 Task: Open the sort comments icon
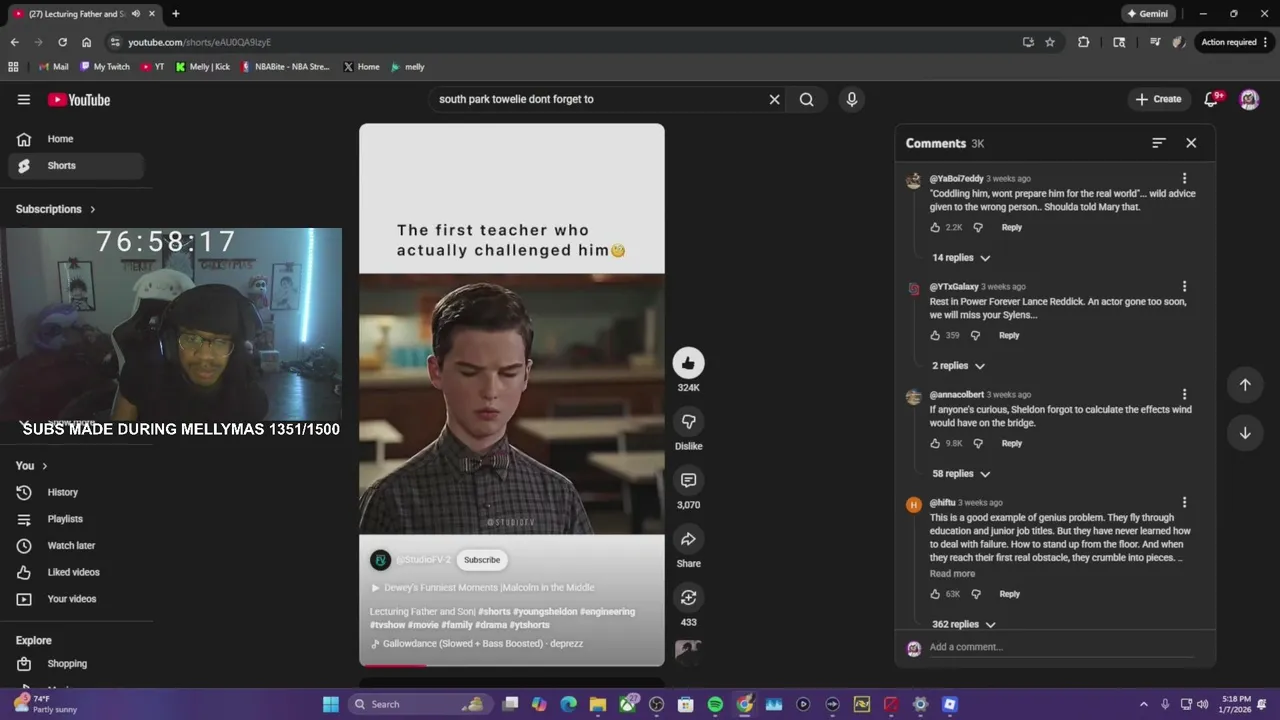point(1159,143)
